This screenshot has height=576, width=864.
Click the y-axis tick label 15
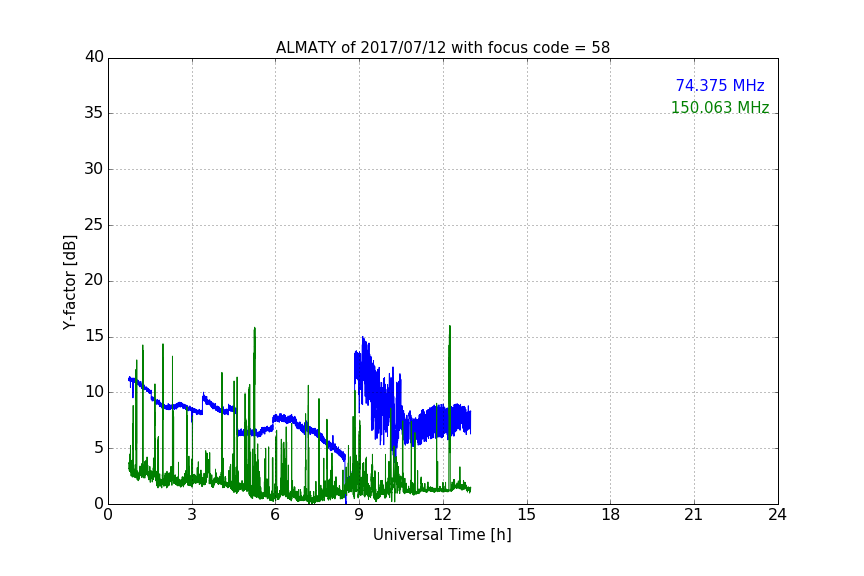(x=94, y=336)
